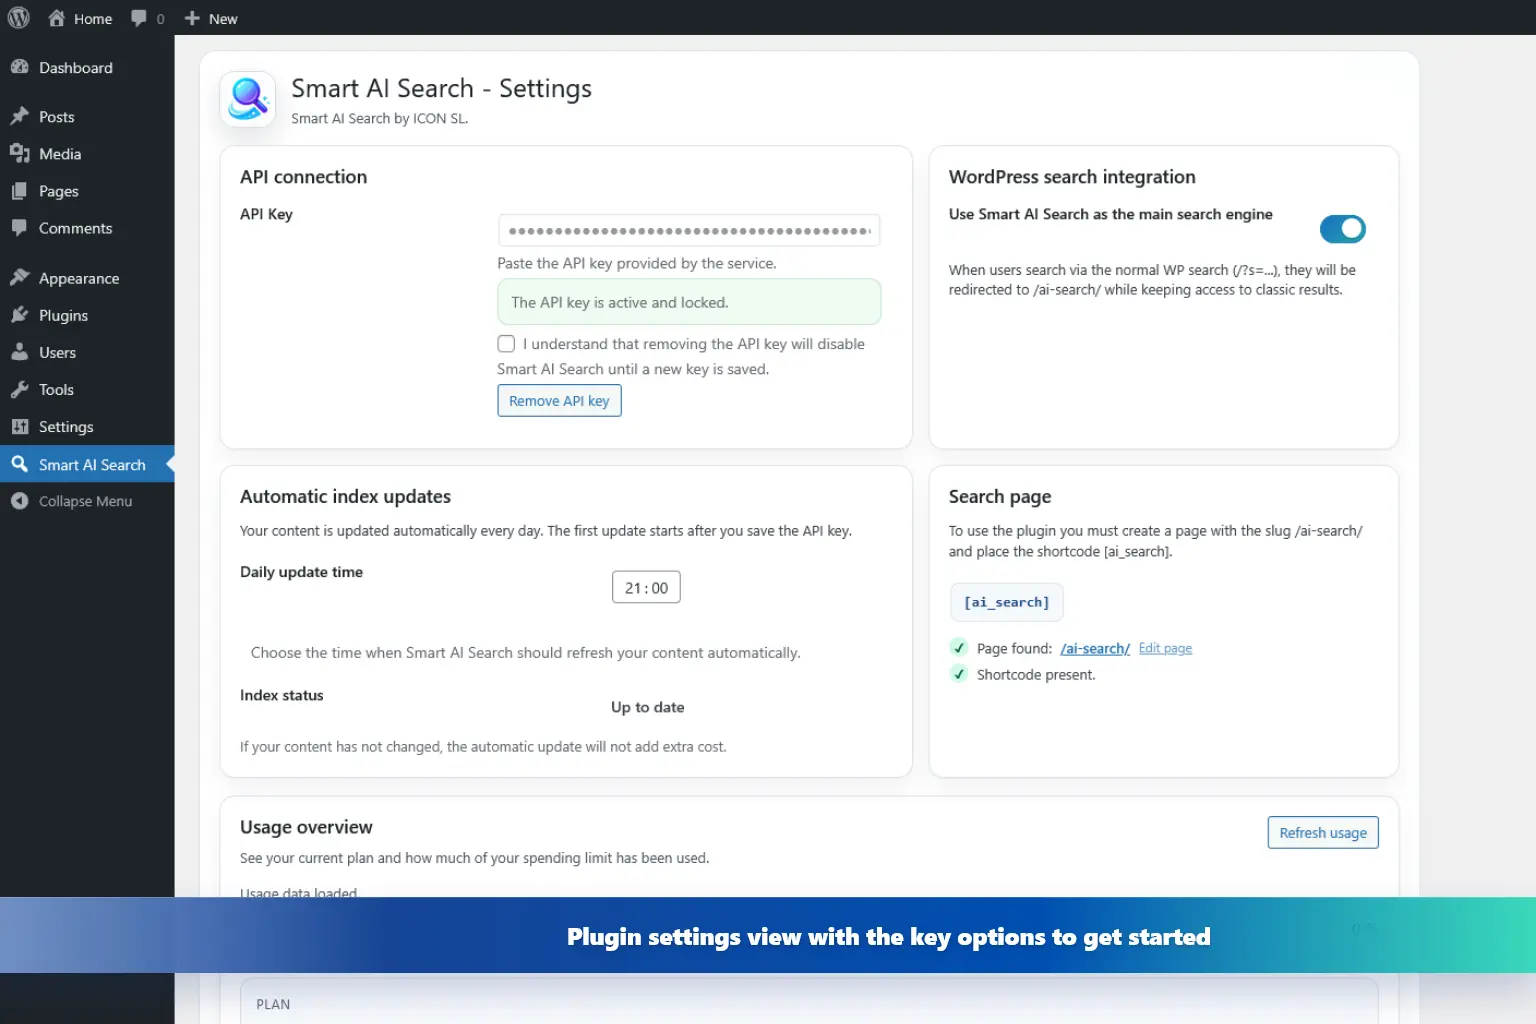Screen dimensions: 1536x1024
Task: Click the Home house icon
Action: click(57, 18)
